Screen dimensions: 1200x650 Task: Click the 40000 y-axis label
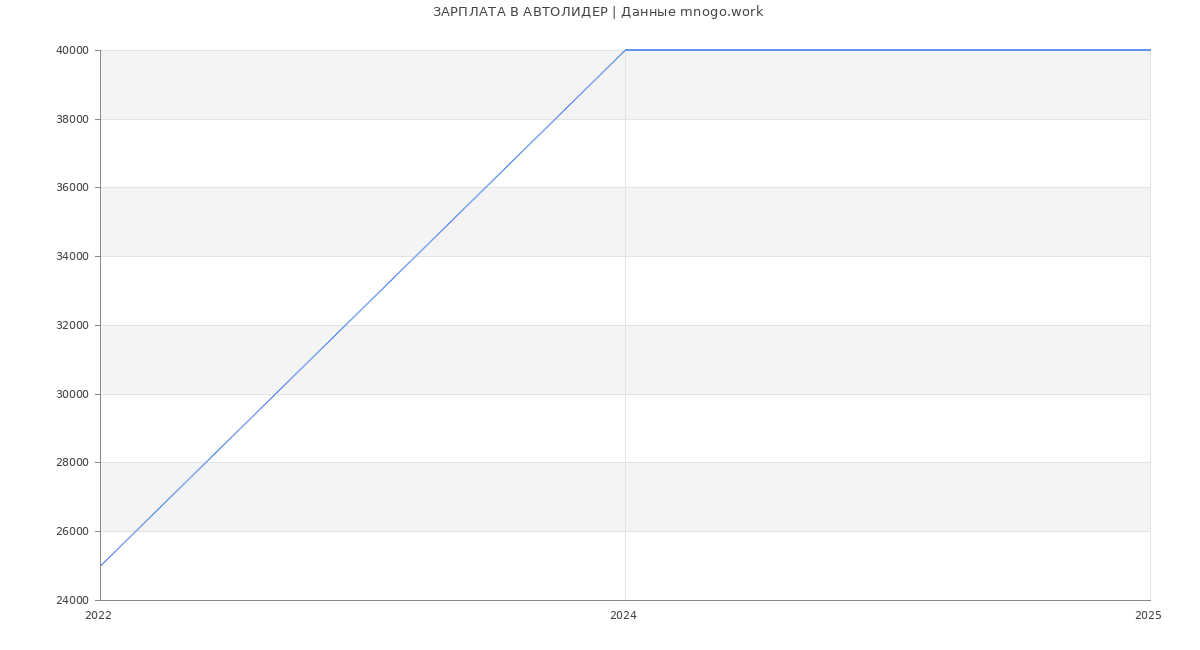(x=72, y=50)
